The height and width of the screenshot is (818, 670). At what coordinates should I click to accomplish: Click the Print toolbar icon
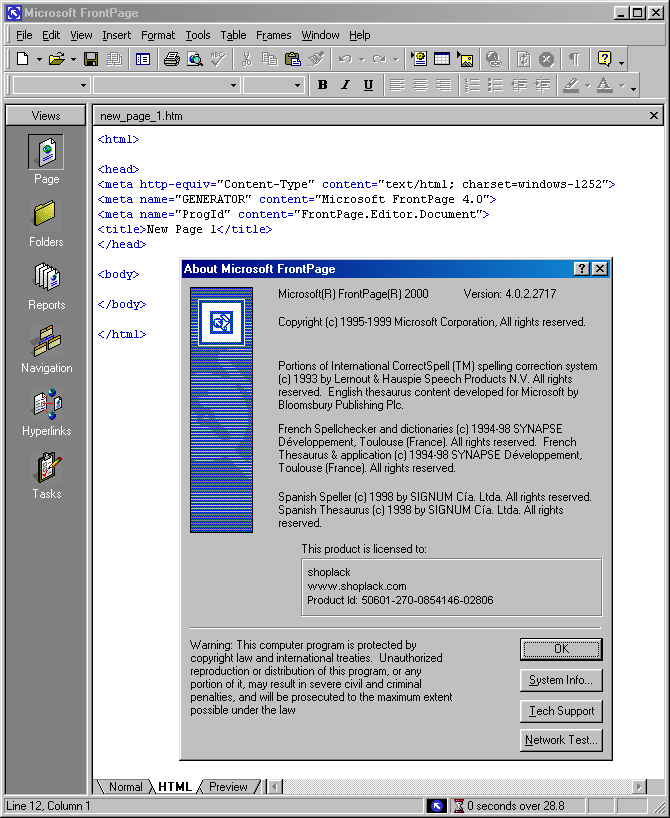pos(172,59)
